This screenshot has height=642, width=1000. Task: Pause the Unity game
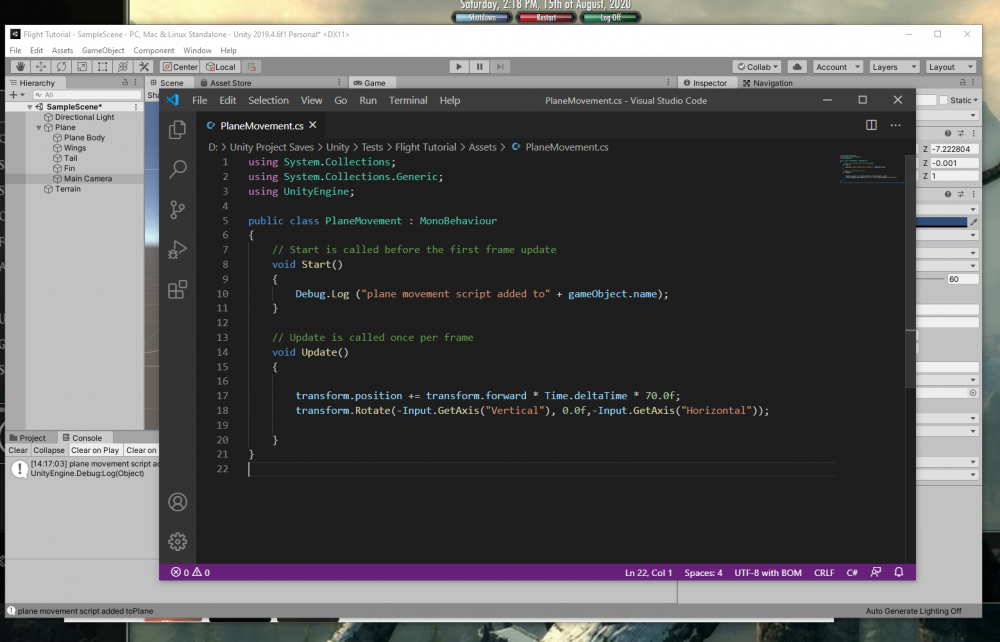click(x=480, y=66)
